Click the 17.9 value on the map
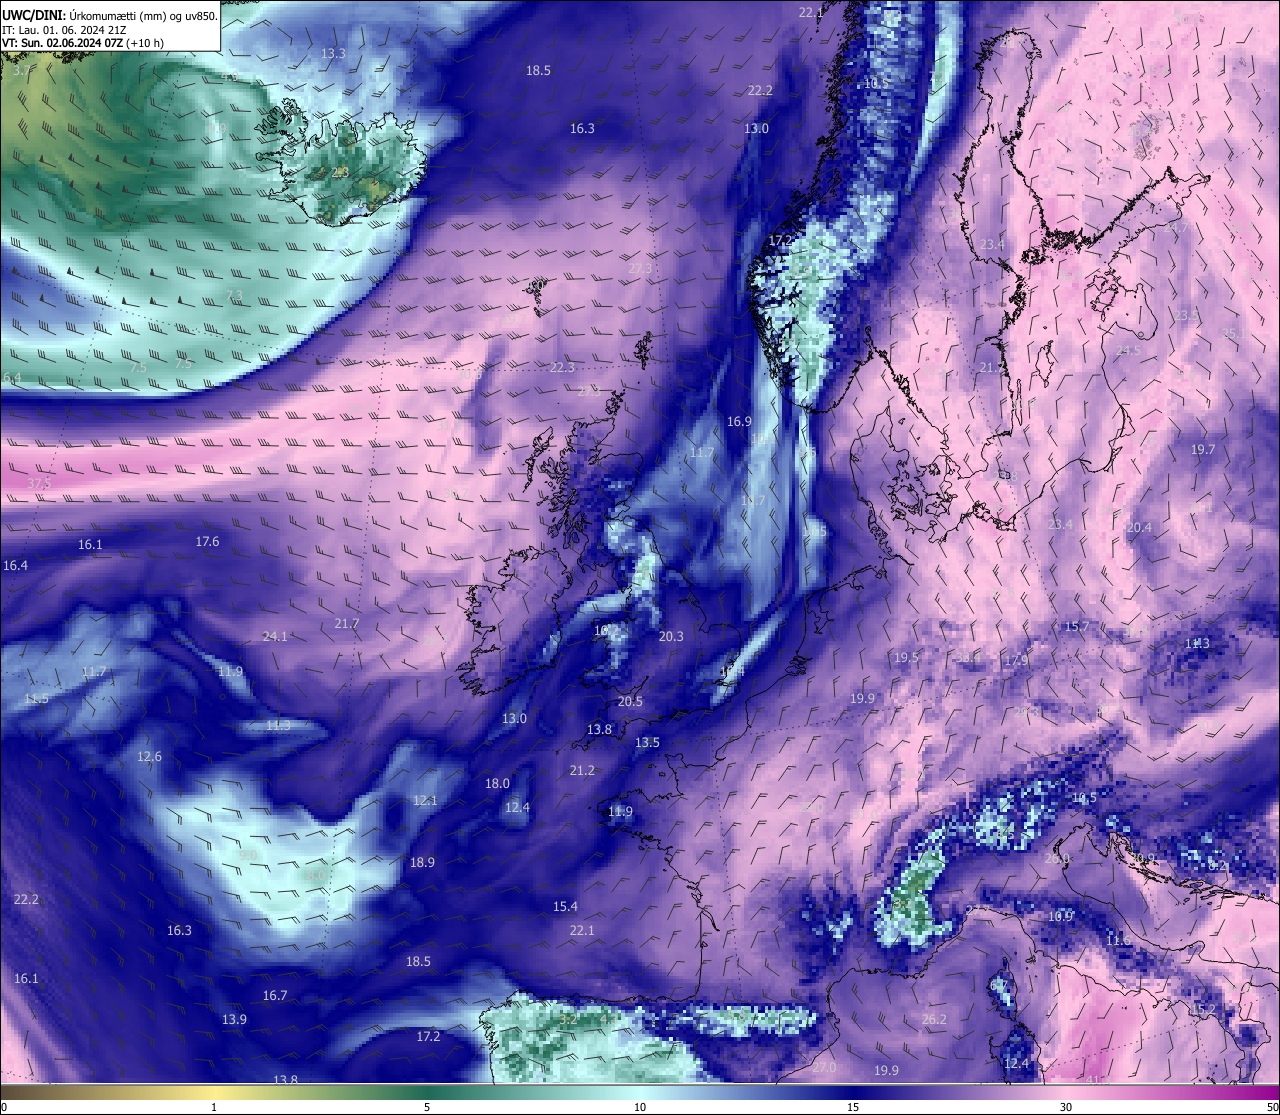The width and height of the screenshot is (1280, 1115). point(1015,660)
